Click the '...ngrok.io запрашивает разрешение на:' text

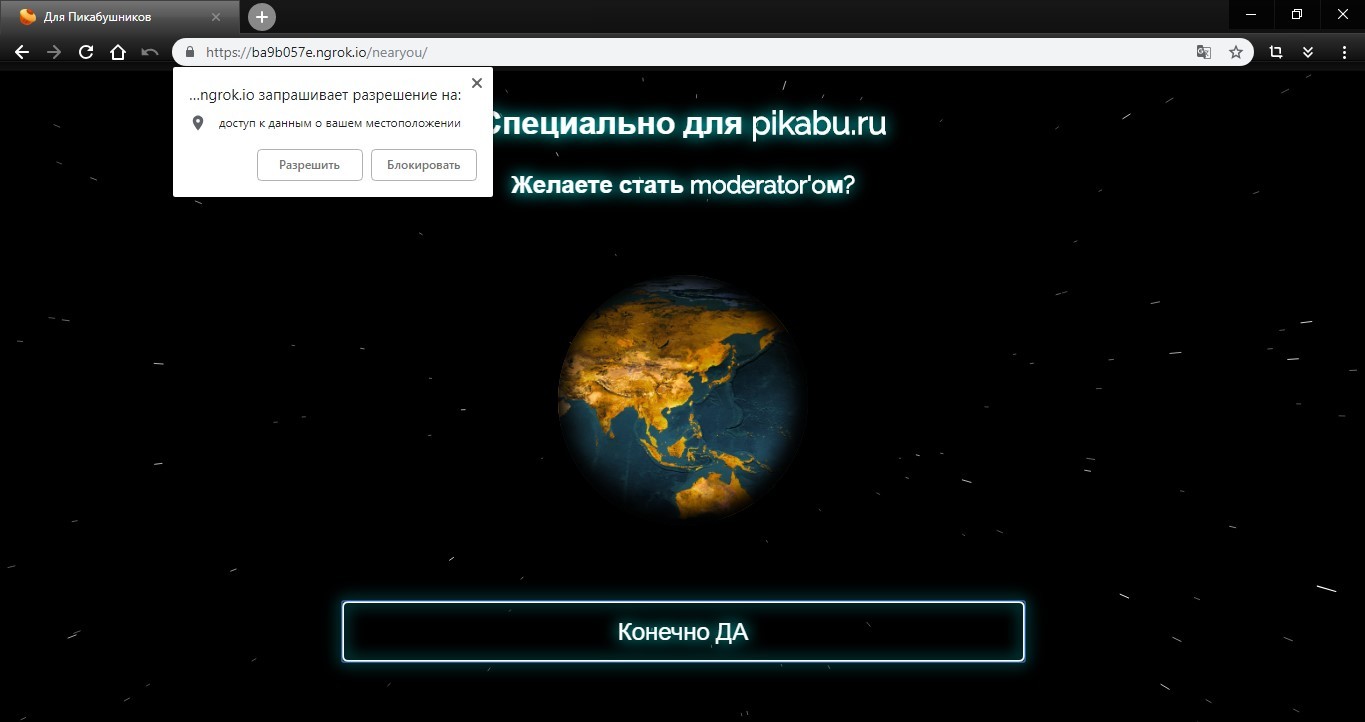point(325,95)
